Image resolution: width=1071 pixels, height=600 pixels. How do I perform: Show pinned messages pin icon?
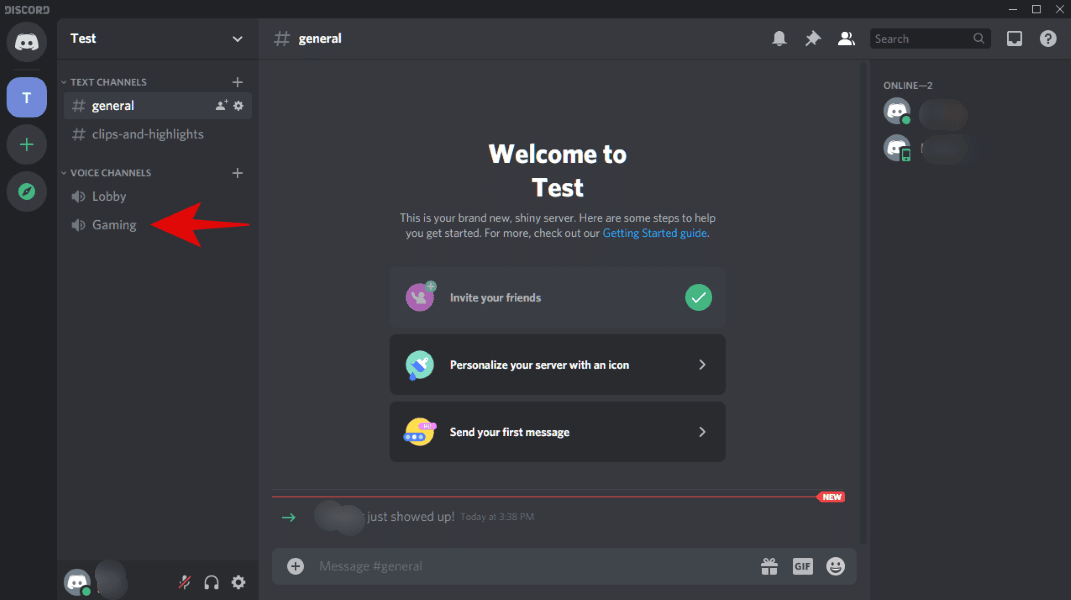click(813, 38)
